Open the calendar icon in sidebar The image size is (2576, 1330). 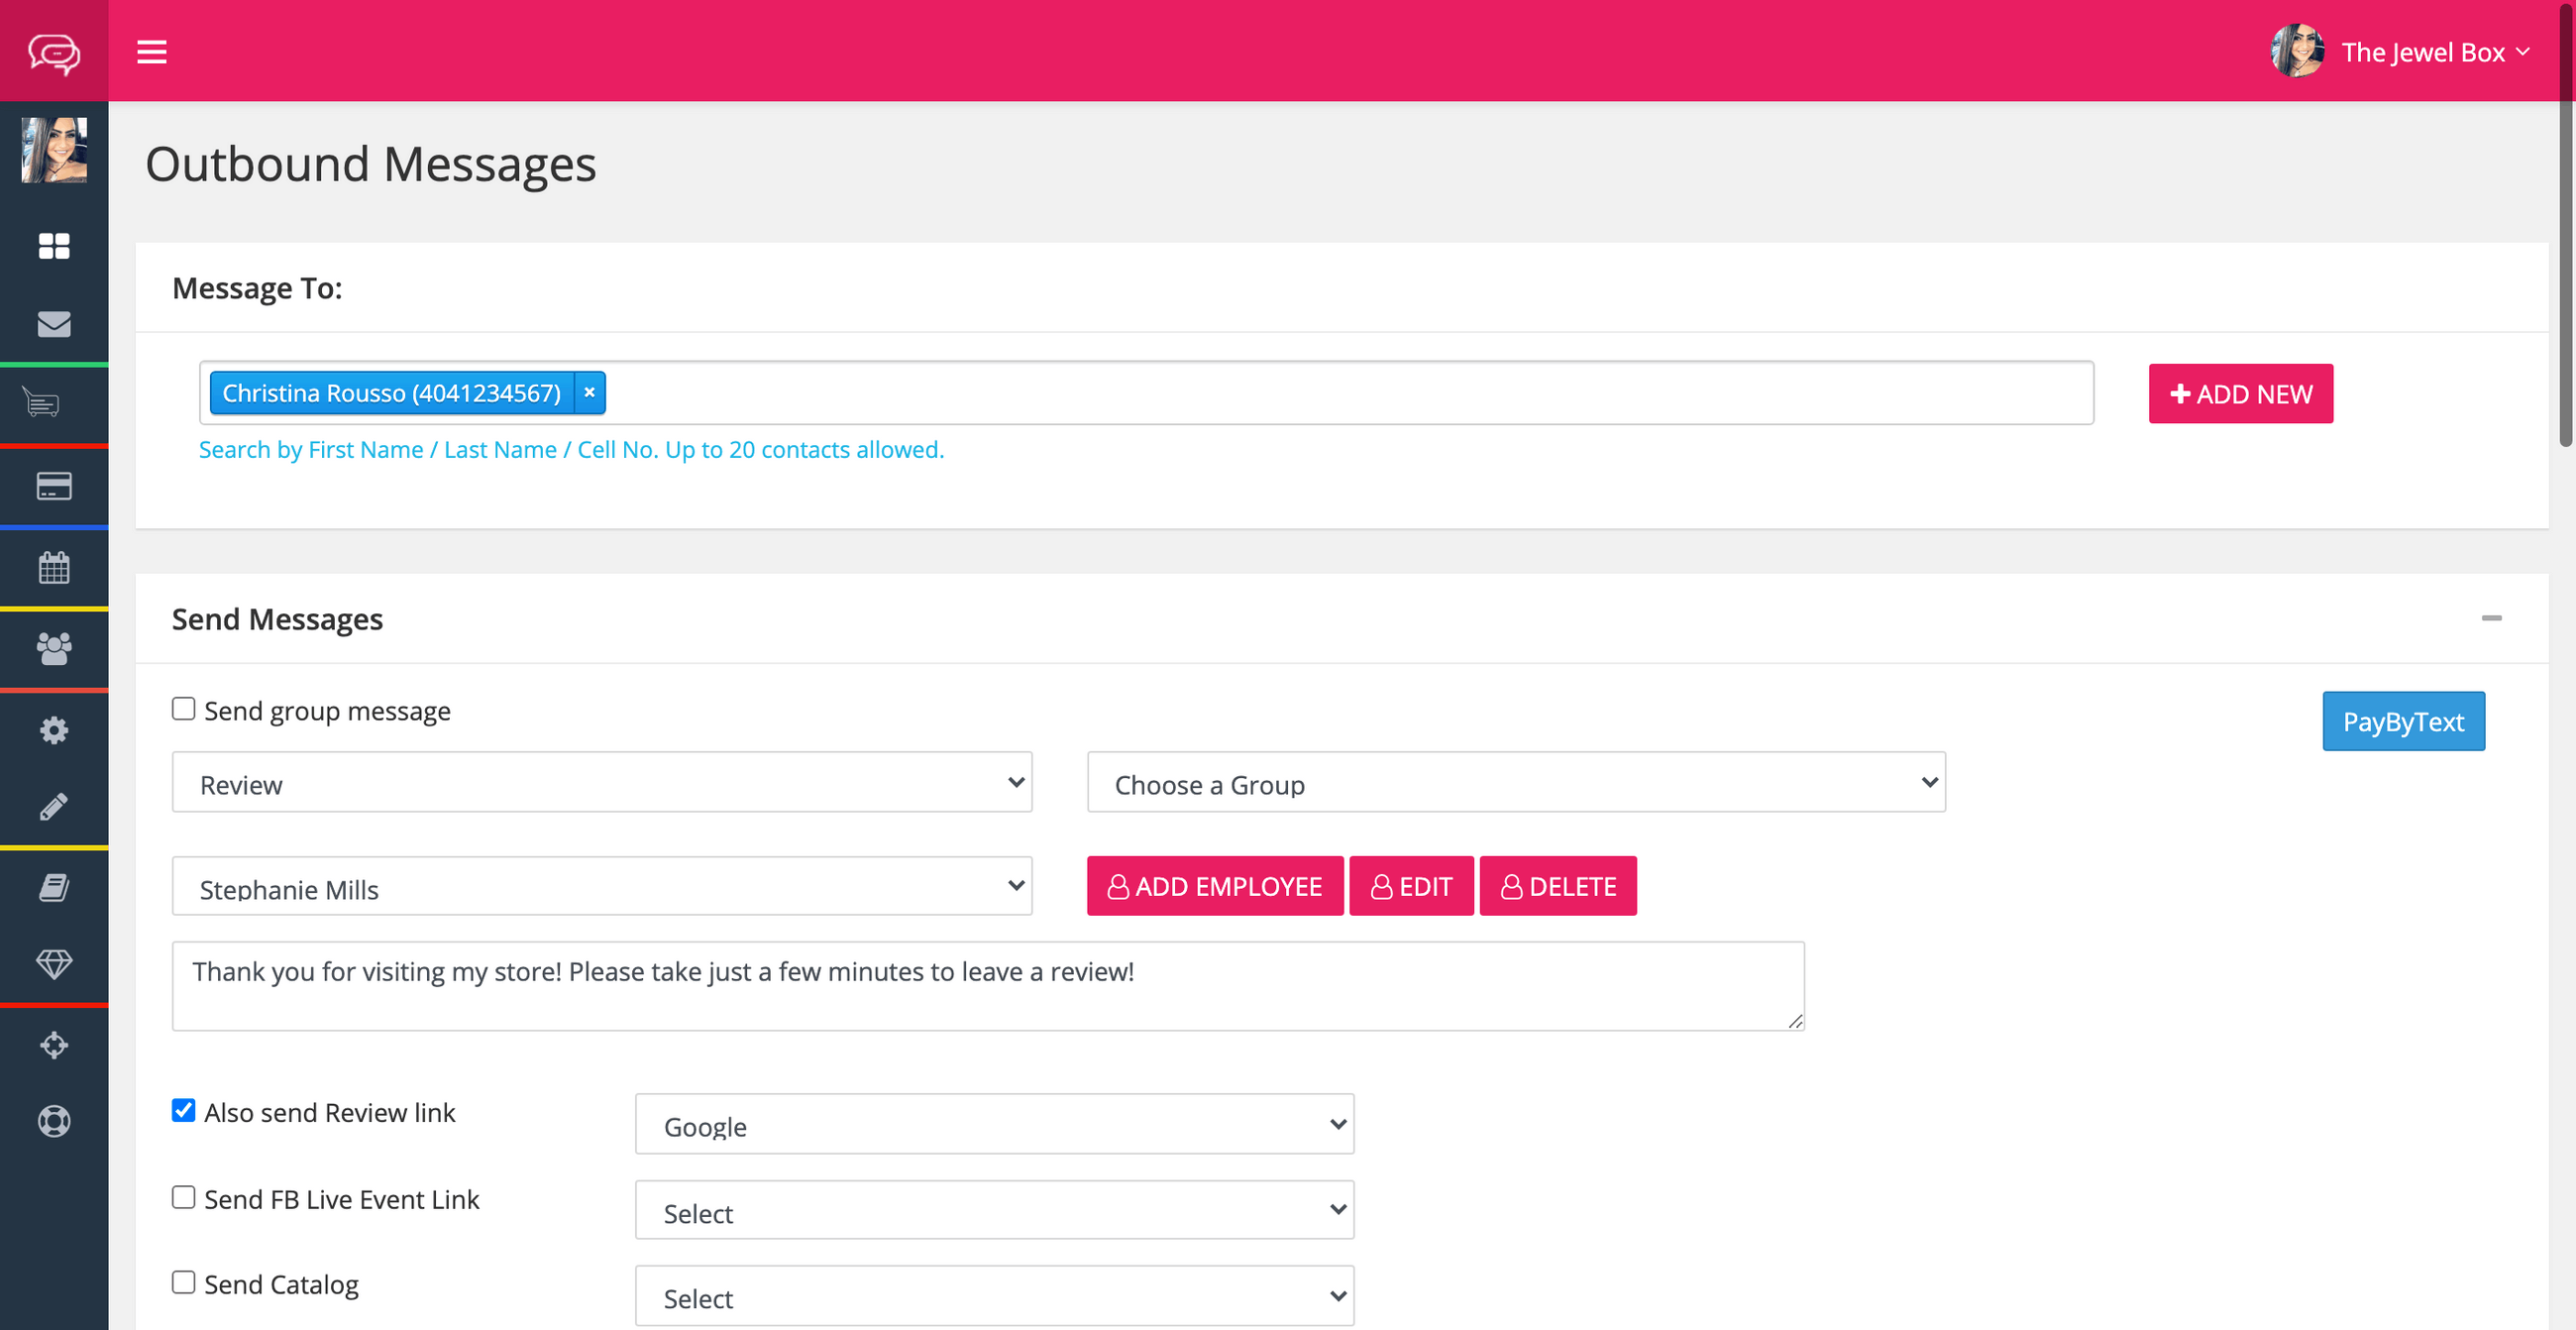pyautogui.click(x=54, y=568)
